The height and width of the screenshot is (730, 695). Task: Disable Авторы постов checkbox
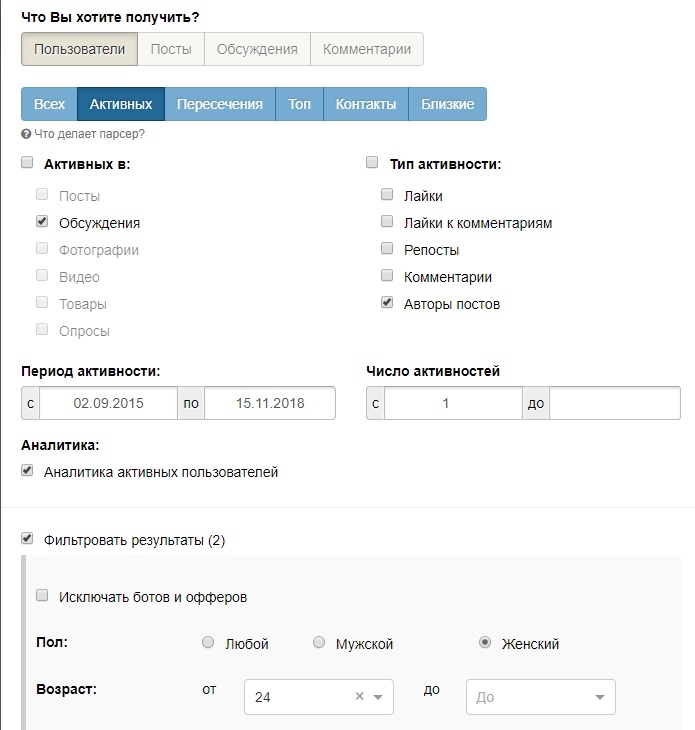387,302
